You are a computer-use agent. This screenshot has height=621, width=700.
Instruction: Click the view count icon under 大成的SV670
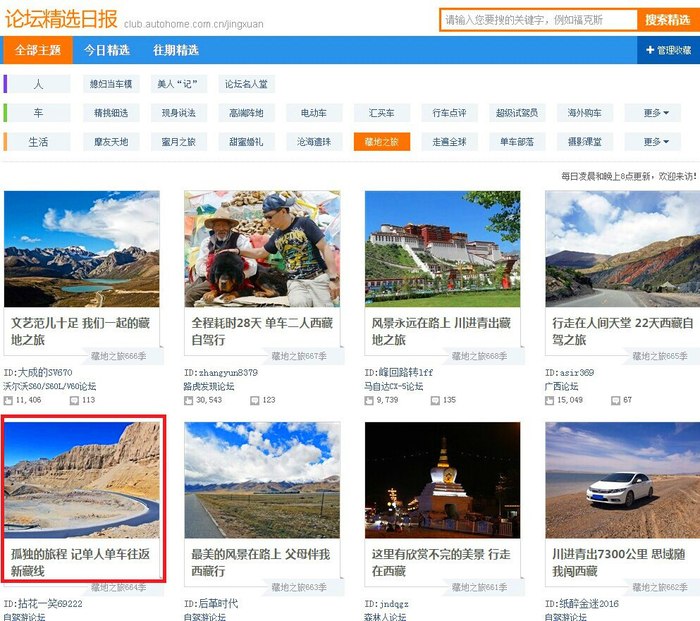pyautogui.click(x=10, y=400)
